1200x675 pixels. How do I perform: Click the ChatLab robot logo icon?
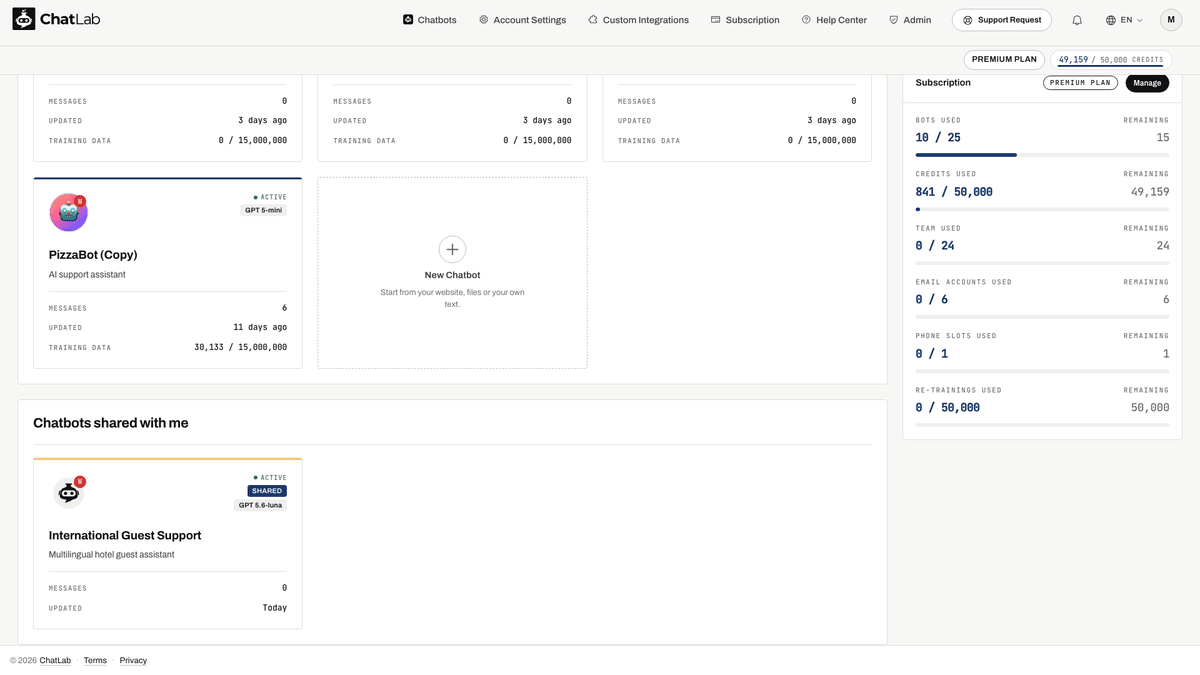click(x=24, y=19)
